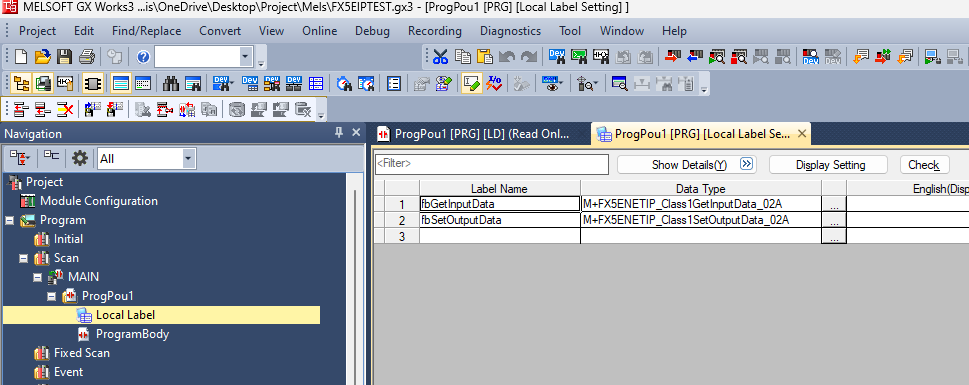Image resolution: width=969 pixels, height=385 pixels.
Task: Pin the Navigation panel
Action: coord(339,132)
